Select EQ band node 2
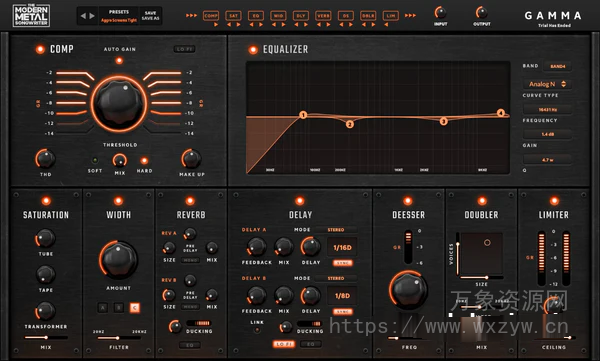The image size is (600, 361). tap(349, 124)
